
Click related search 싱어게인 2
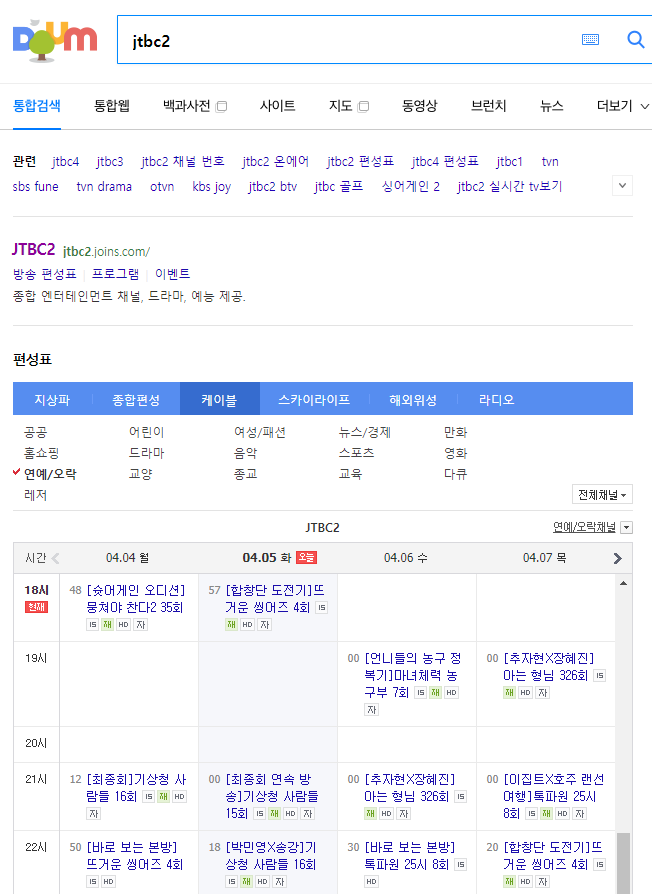pyautogui.click(x=410, y=186)
